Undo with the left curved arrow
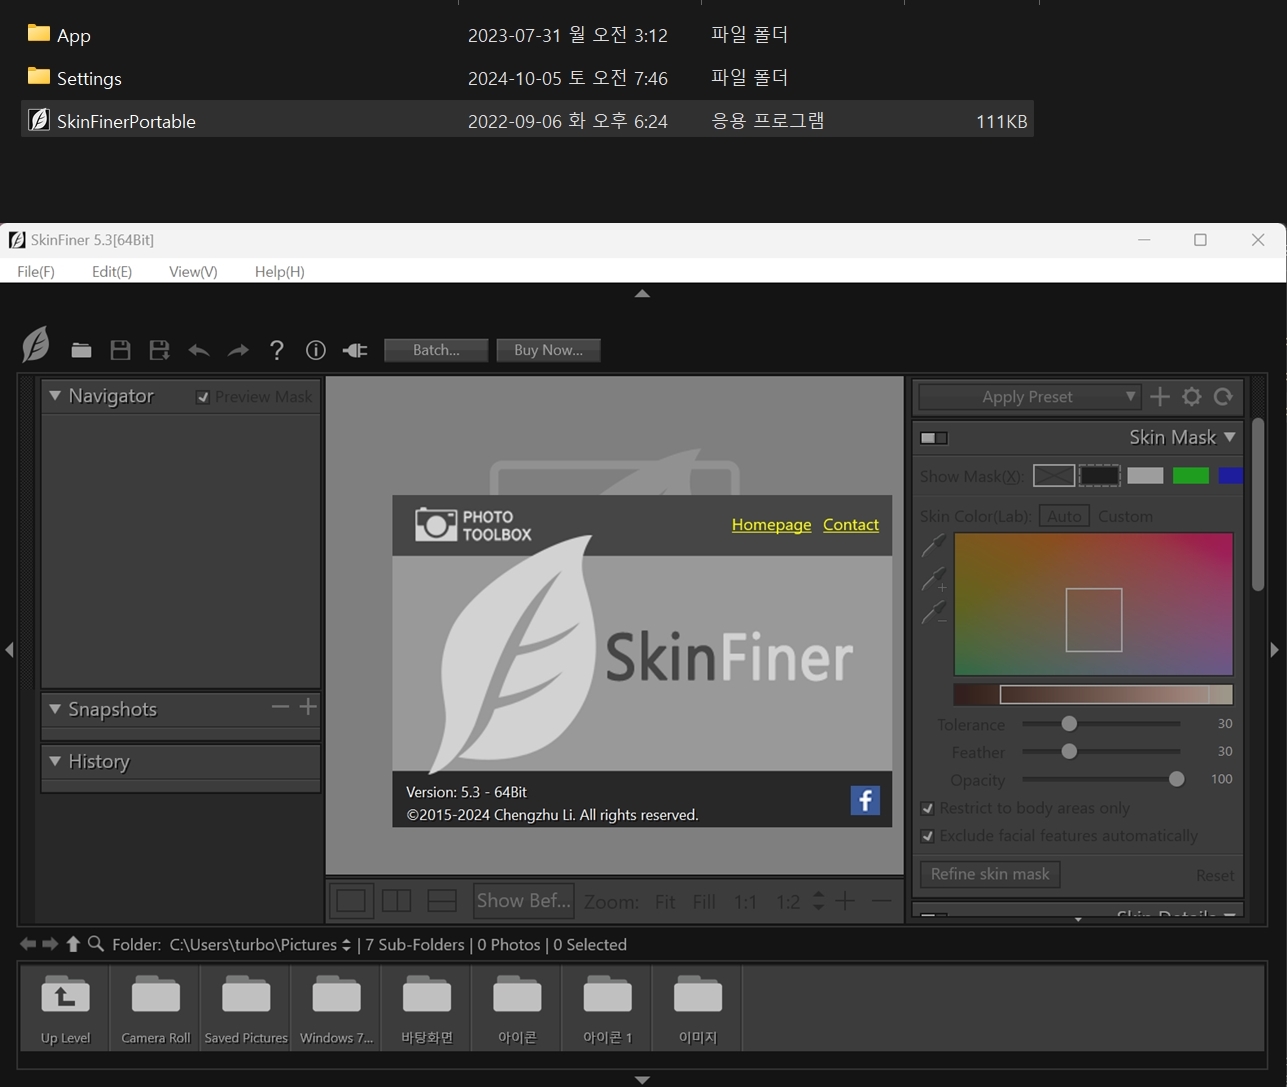The image size is (1287, 1087). tap(199, 350)
